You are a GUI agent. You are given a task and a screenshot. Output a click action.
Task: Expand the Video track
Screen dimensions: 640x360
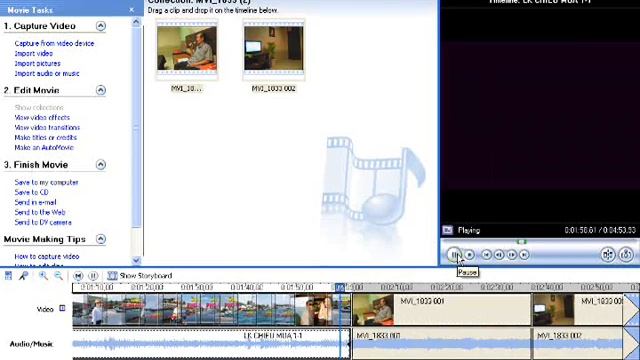click(x=62, y=308)
